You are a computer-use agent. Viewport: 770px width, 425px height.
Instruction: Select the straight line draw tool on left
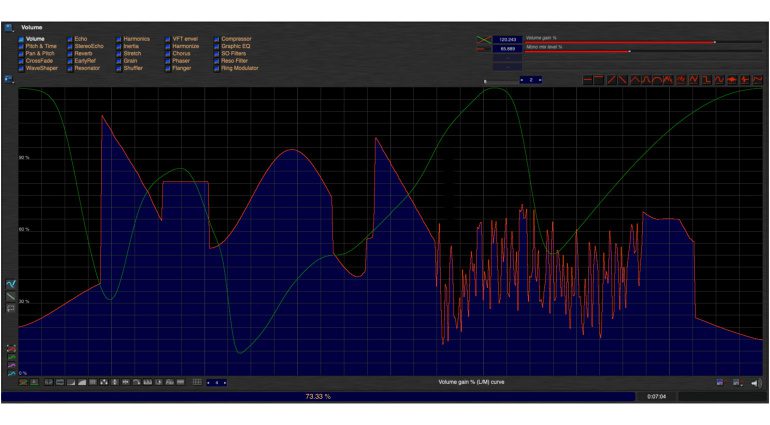pos(11,296)
